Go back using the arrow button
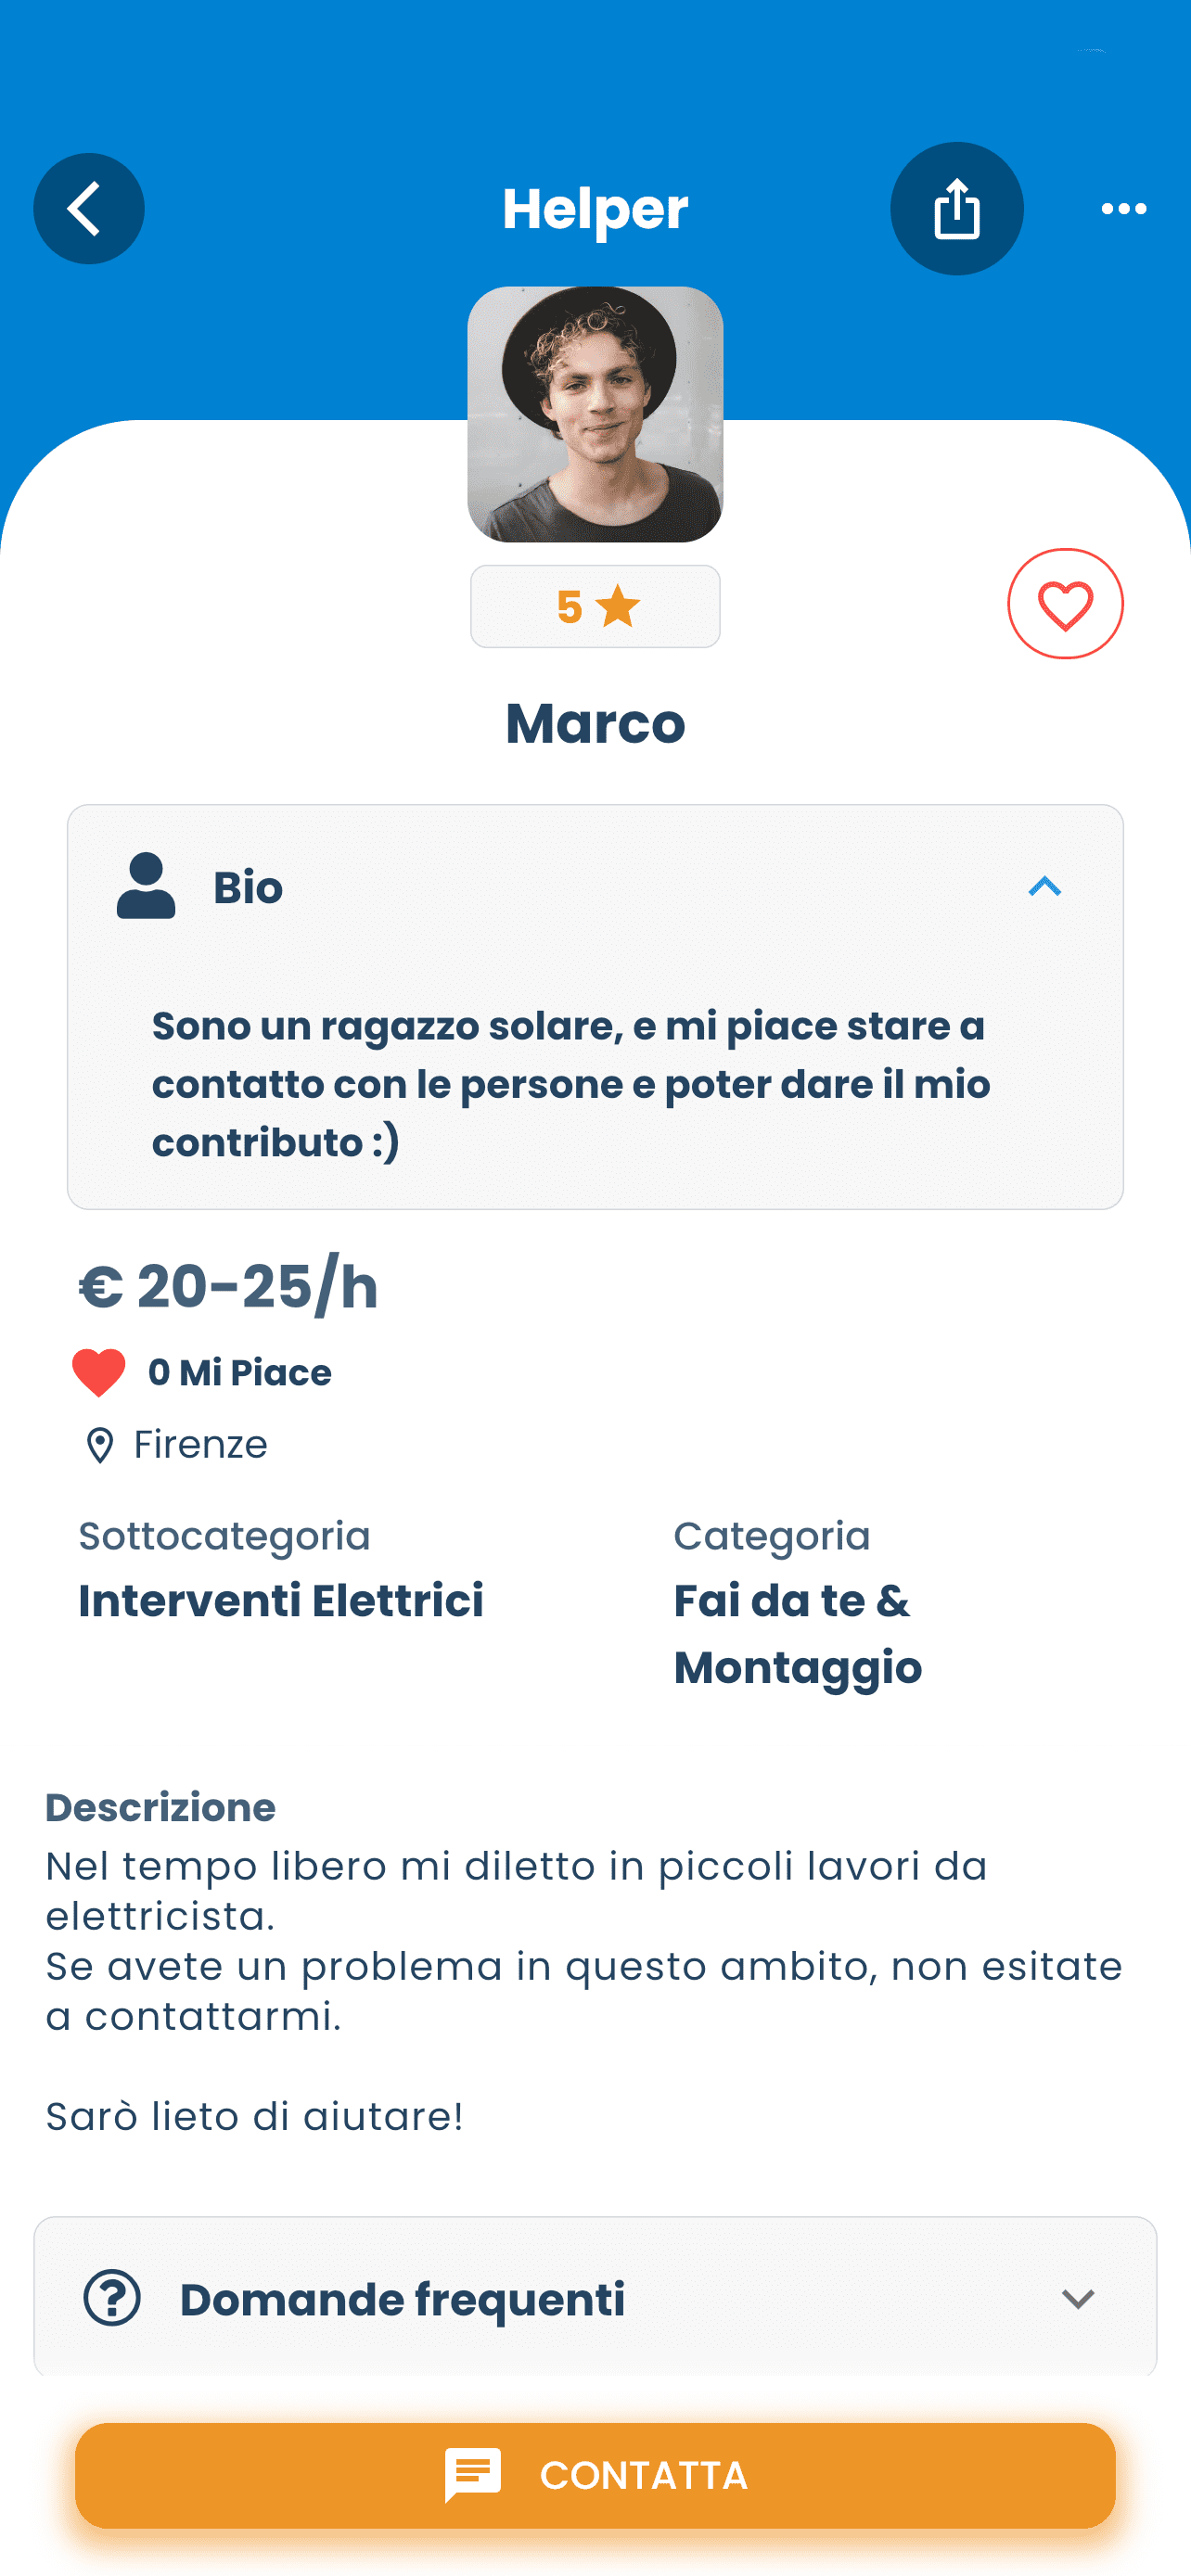 tap(89, 208)
